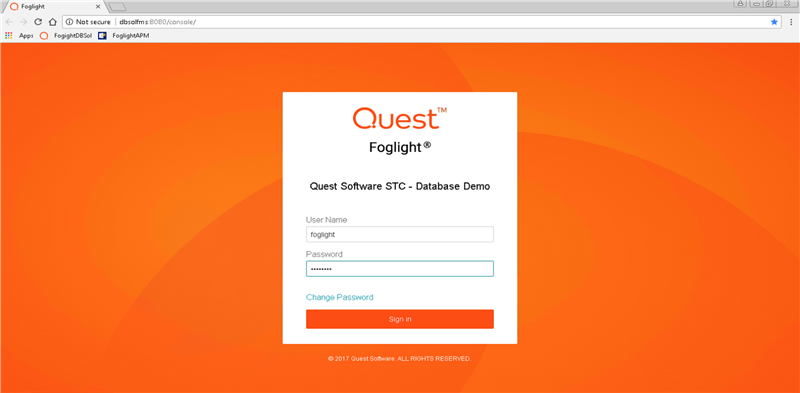Minimize the Chrome window
800x393 pixels.
click(756, 4)
